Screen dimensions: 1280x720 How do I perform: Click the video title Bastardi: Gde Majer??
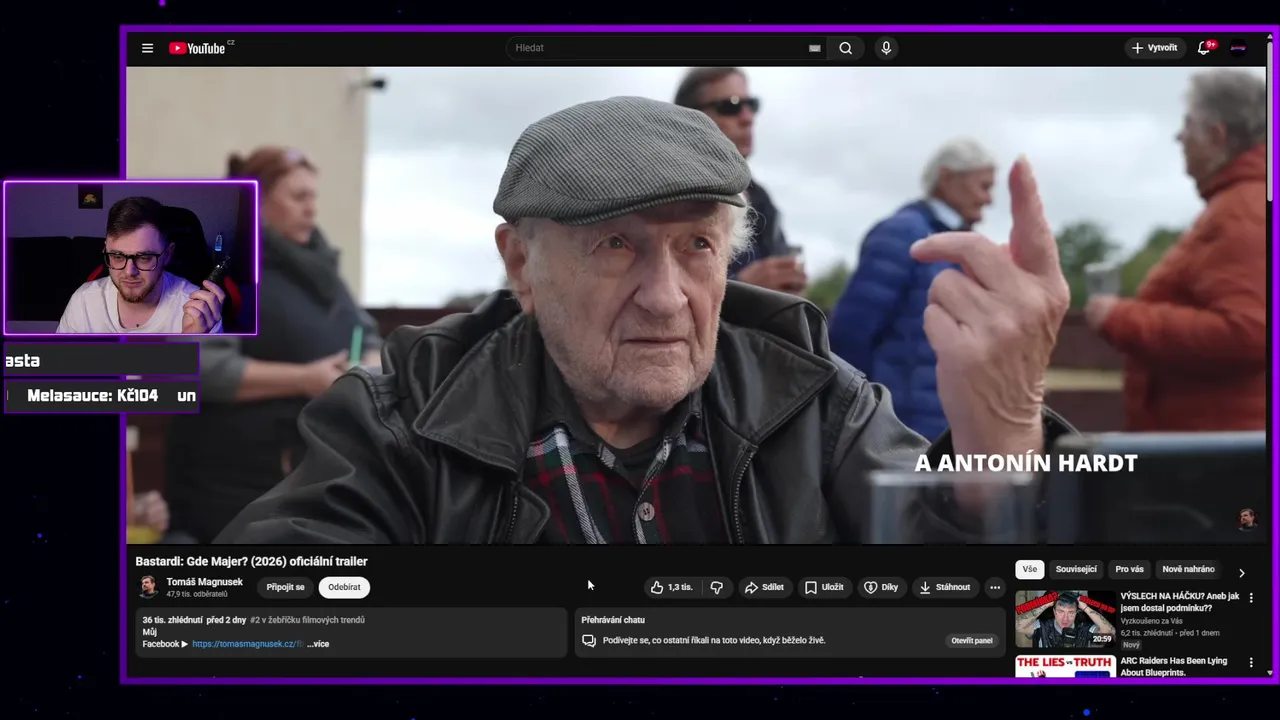pyautogui.click(x=252, y=562)
